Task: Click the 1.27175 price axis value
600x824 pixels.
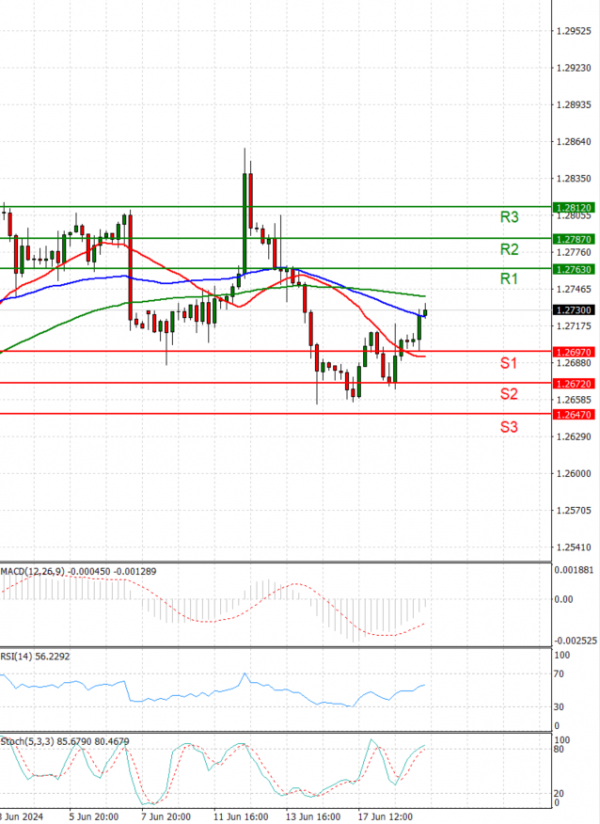Action: point(574,326)
